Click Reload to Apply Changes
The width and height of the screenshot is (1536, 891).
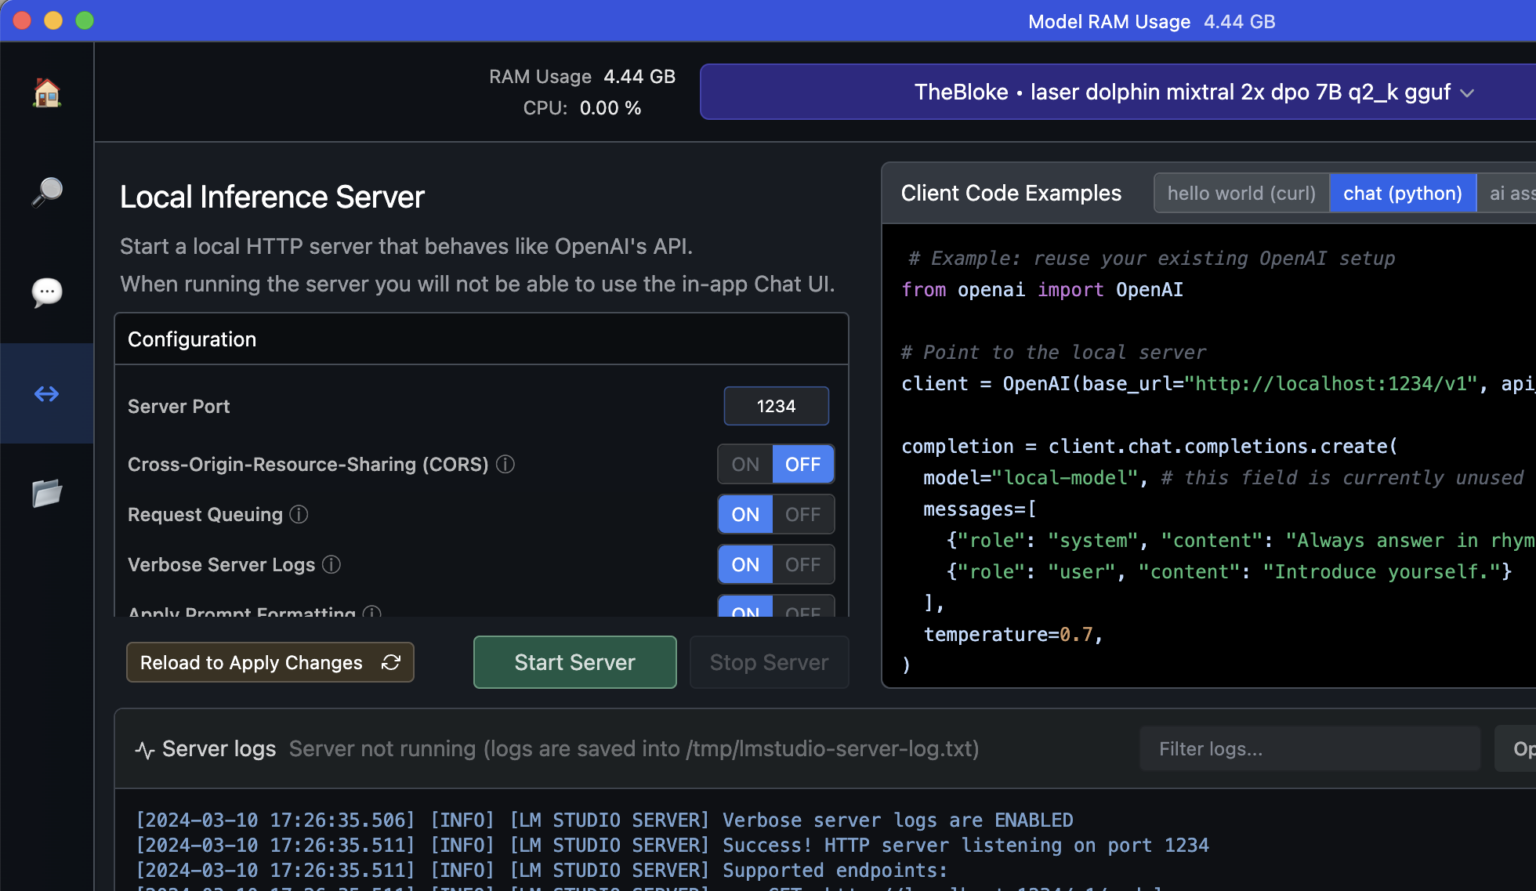pyautogui.click(x=270, y=663)
